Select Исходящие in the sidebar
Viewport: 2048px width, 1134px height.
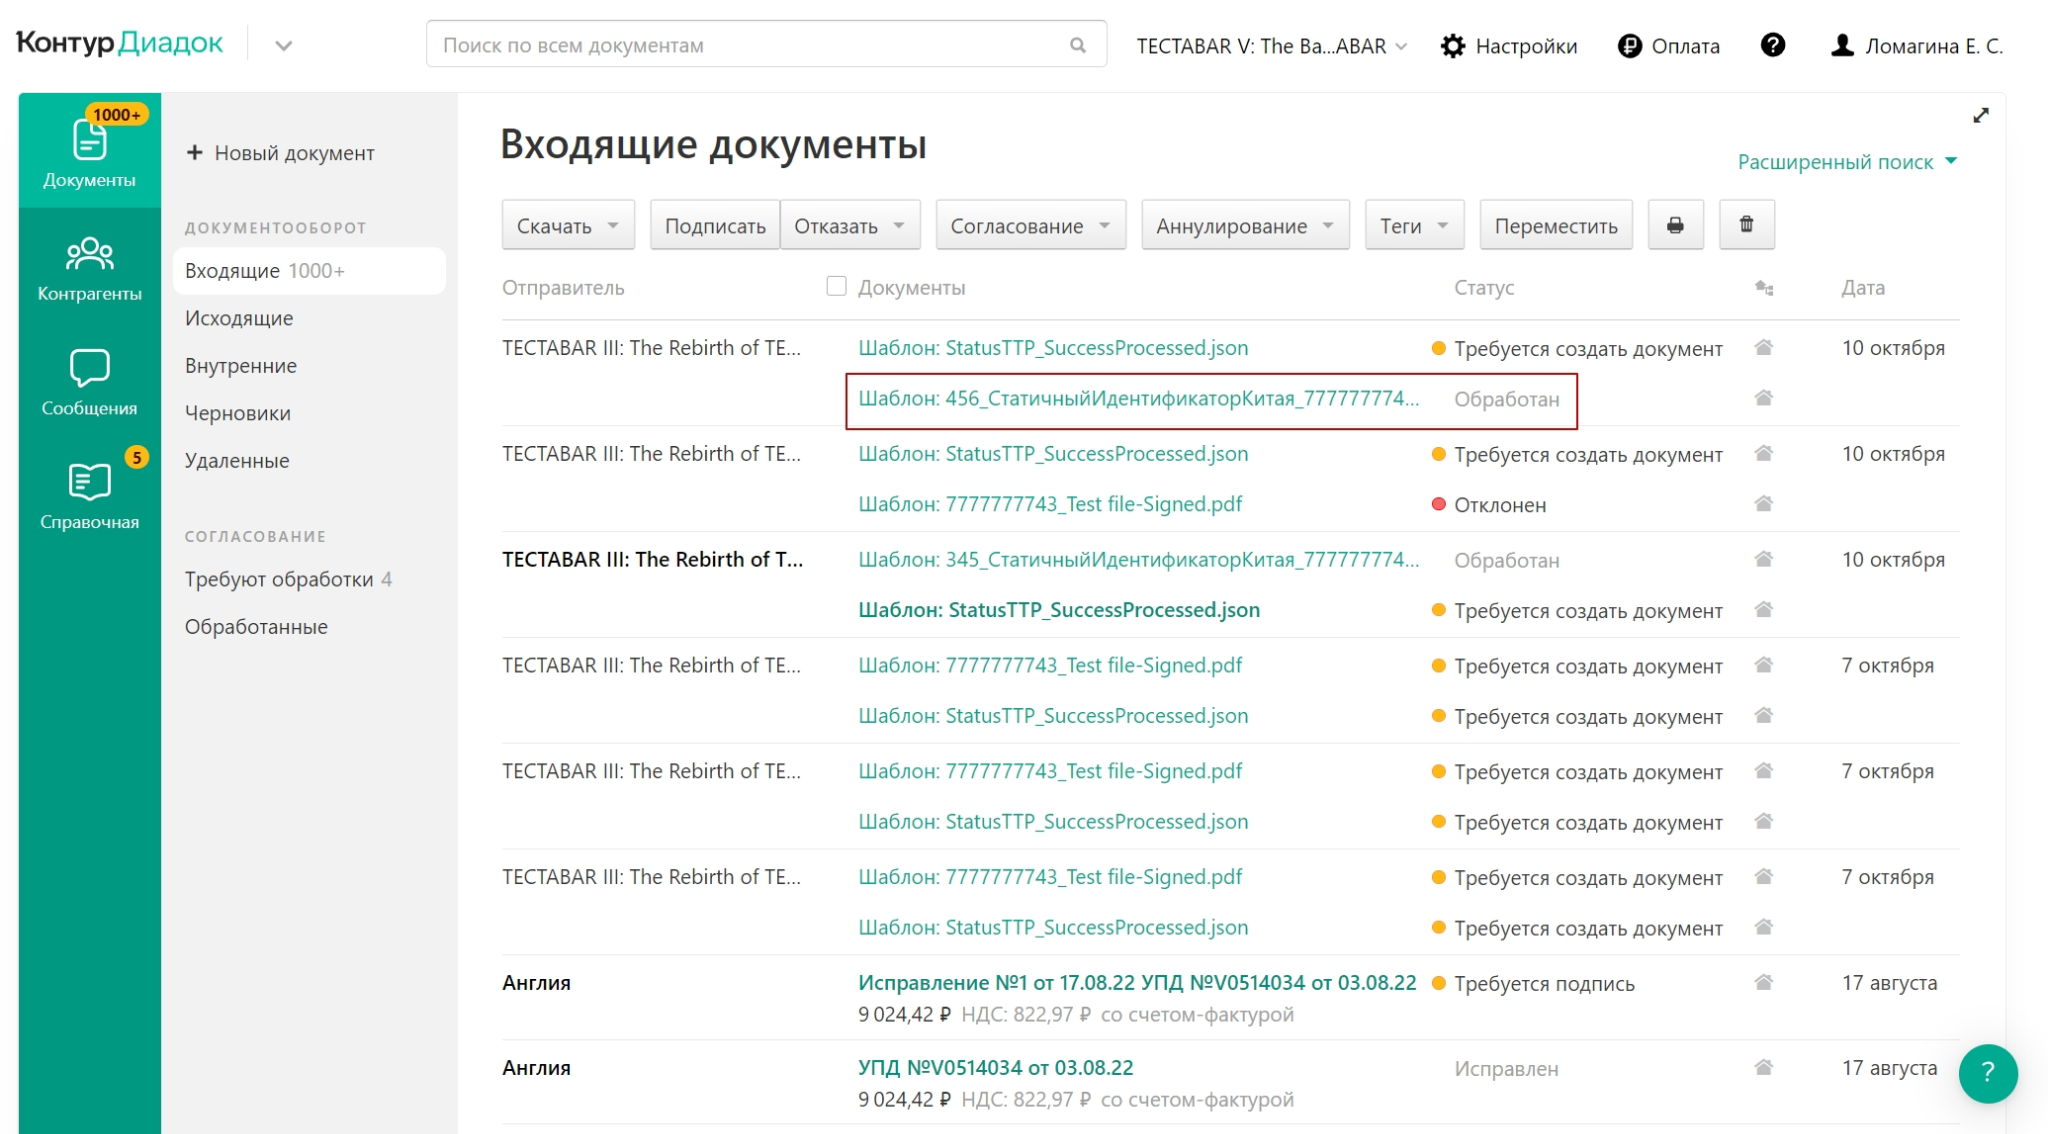(x=239, y=318)
